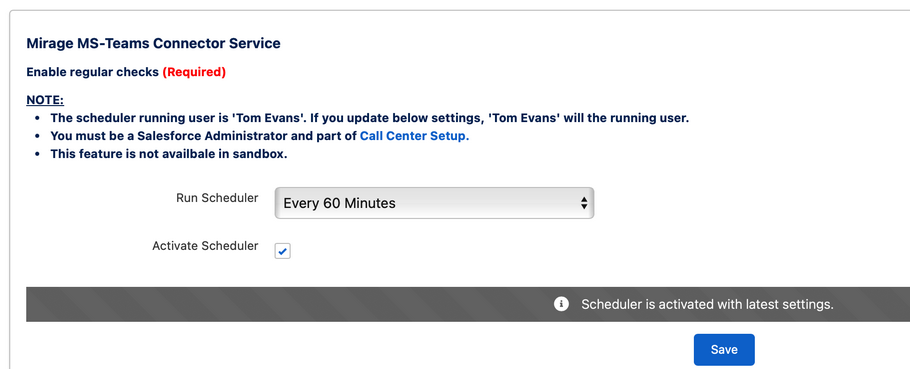910x369 pixels.
Task: Click the red (Required) text
Action: click(194, 73)
